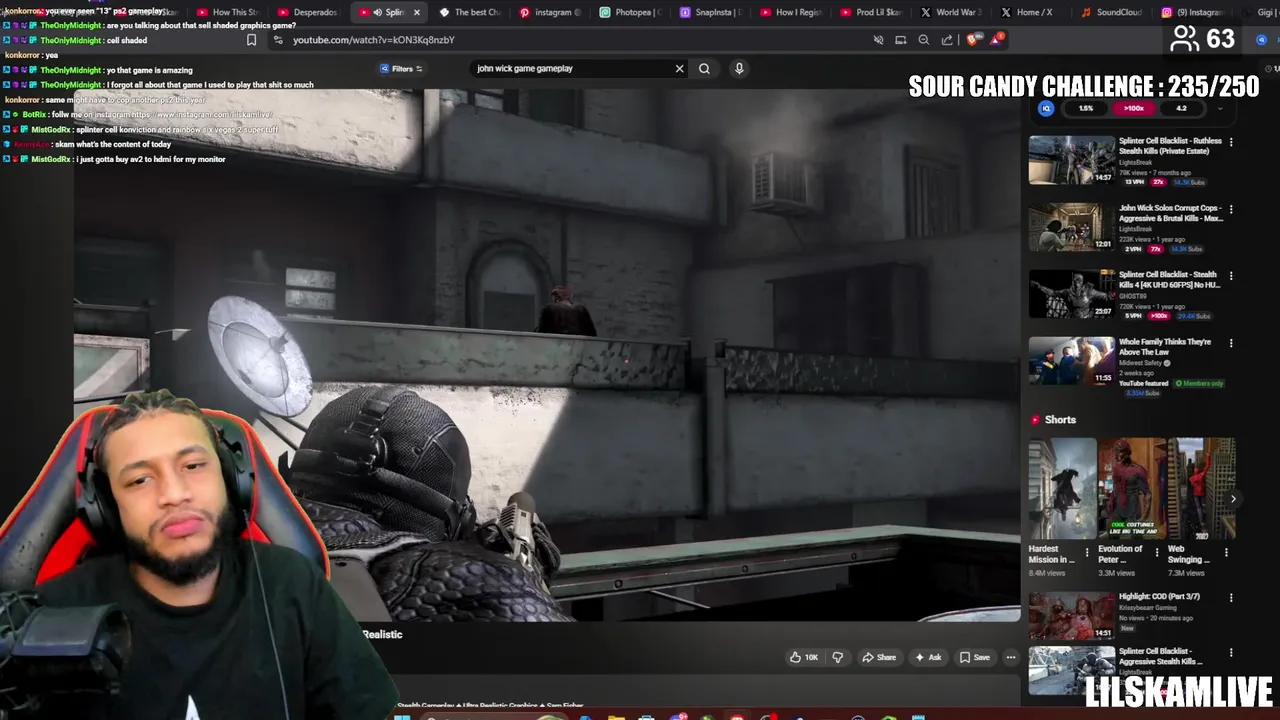1280x720 pixels.
Task: Switch to the Desperados tab
Action: 307,12
